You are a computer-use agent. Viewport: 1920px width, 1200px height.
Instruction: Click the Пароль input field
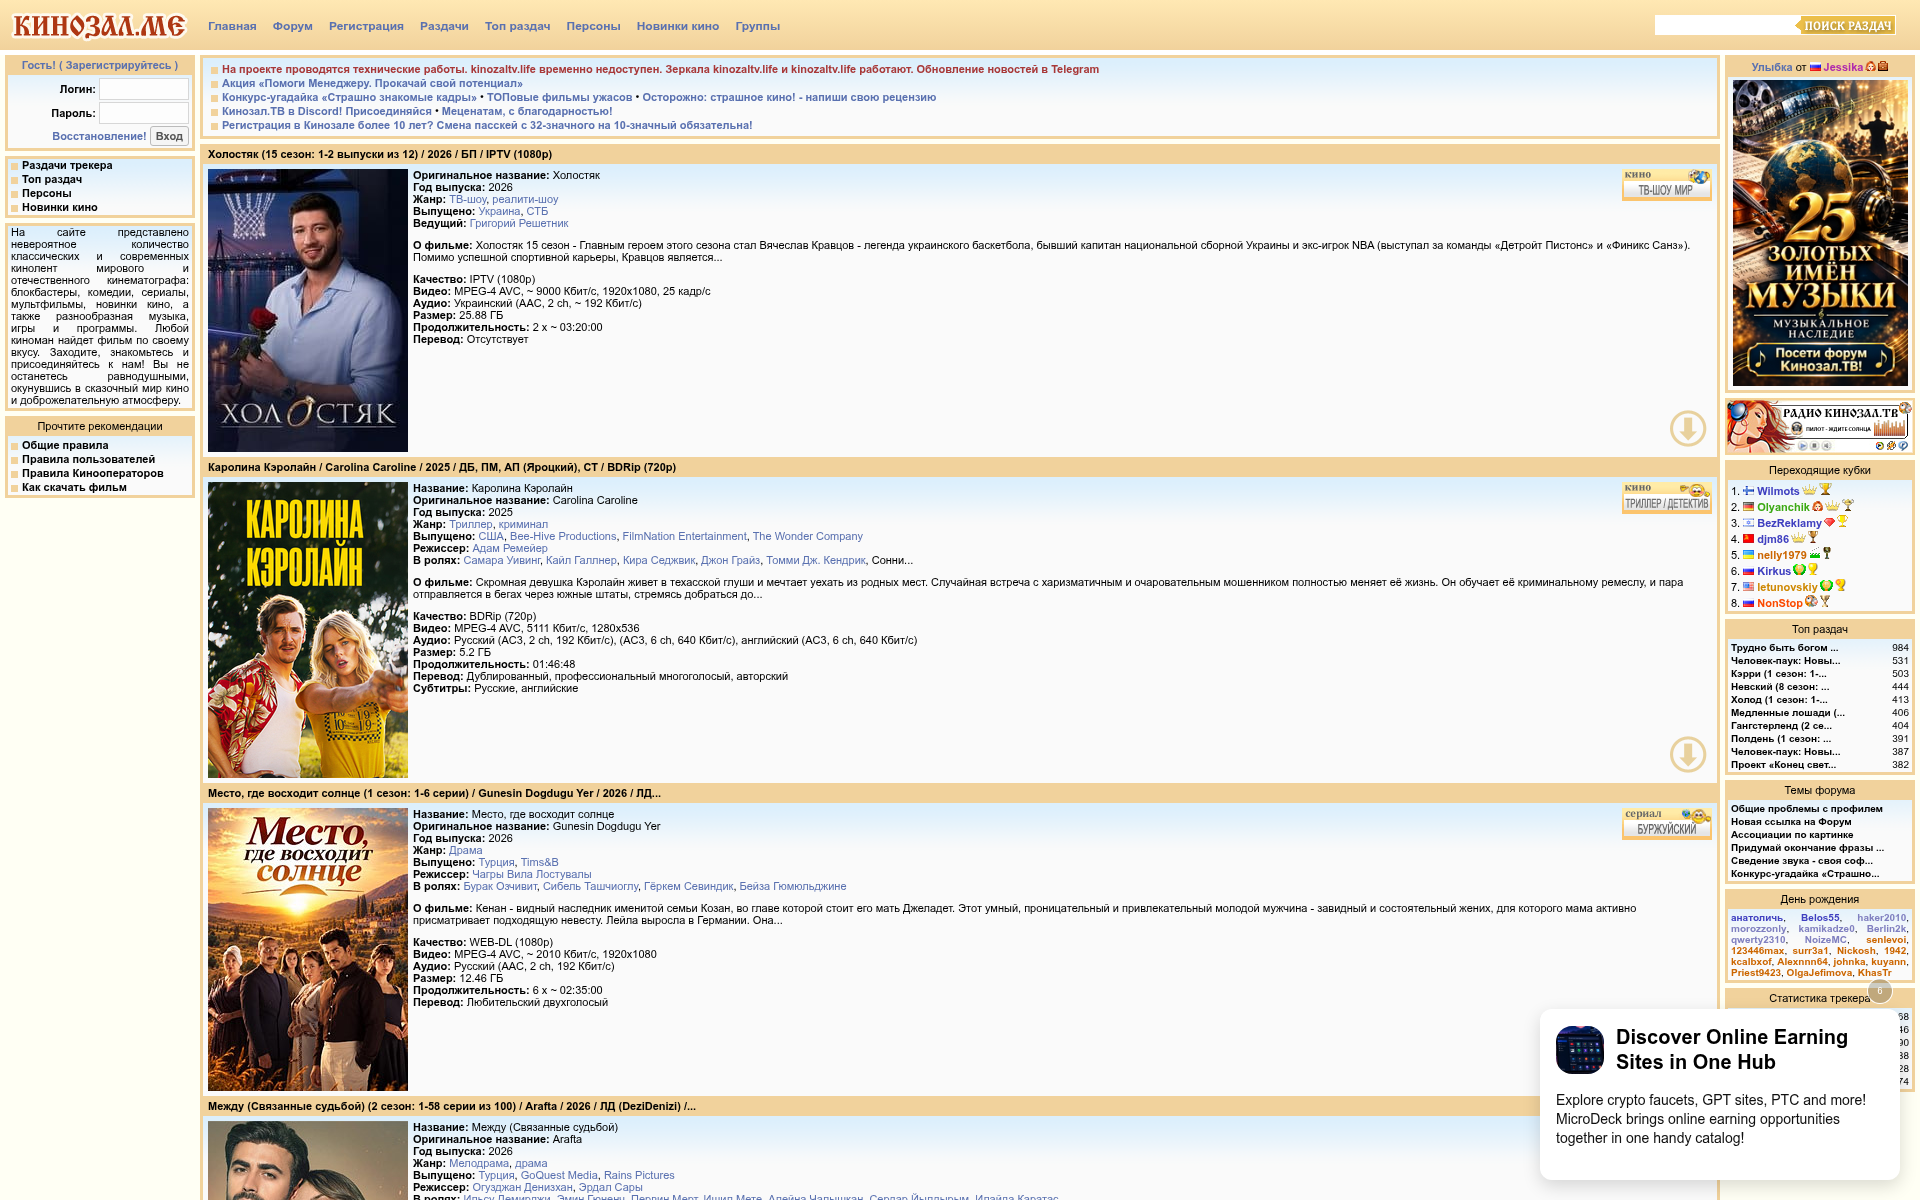(144, 113)
